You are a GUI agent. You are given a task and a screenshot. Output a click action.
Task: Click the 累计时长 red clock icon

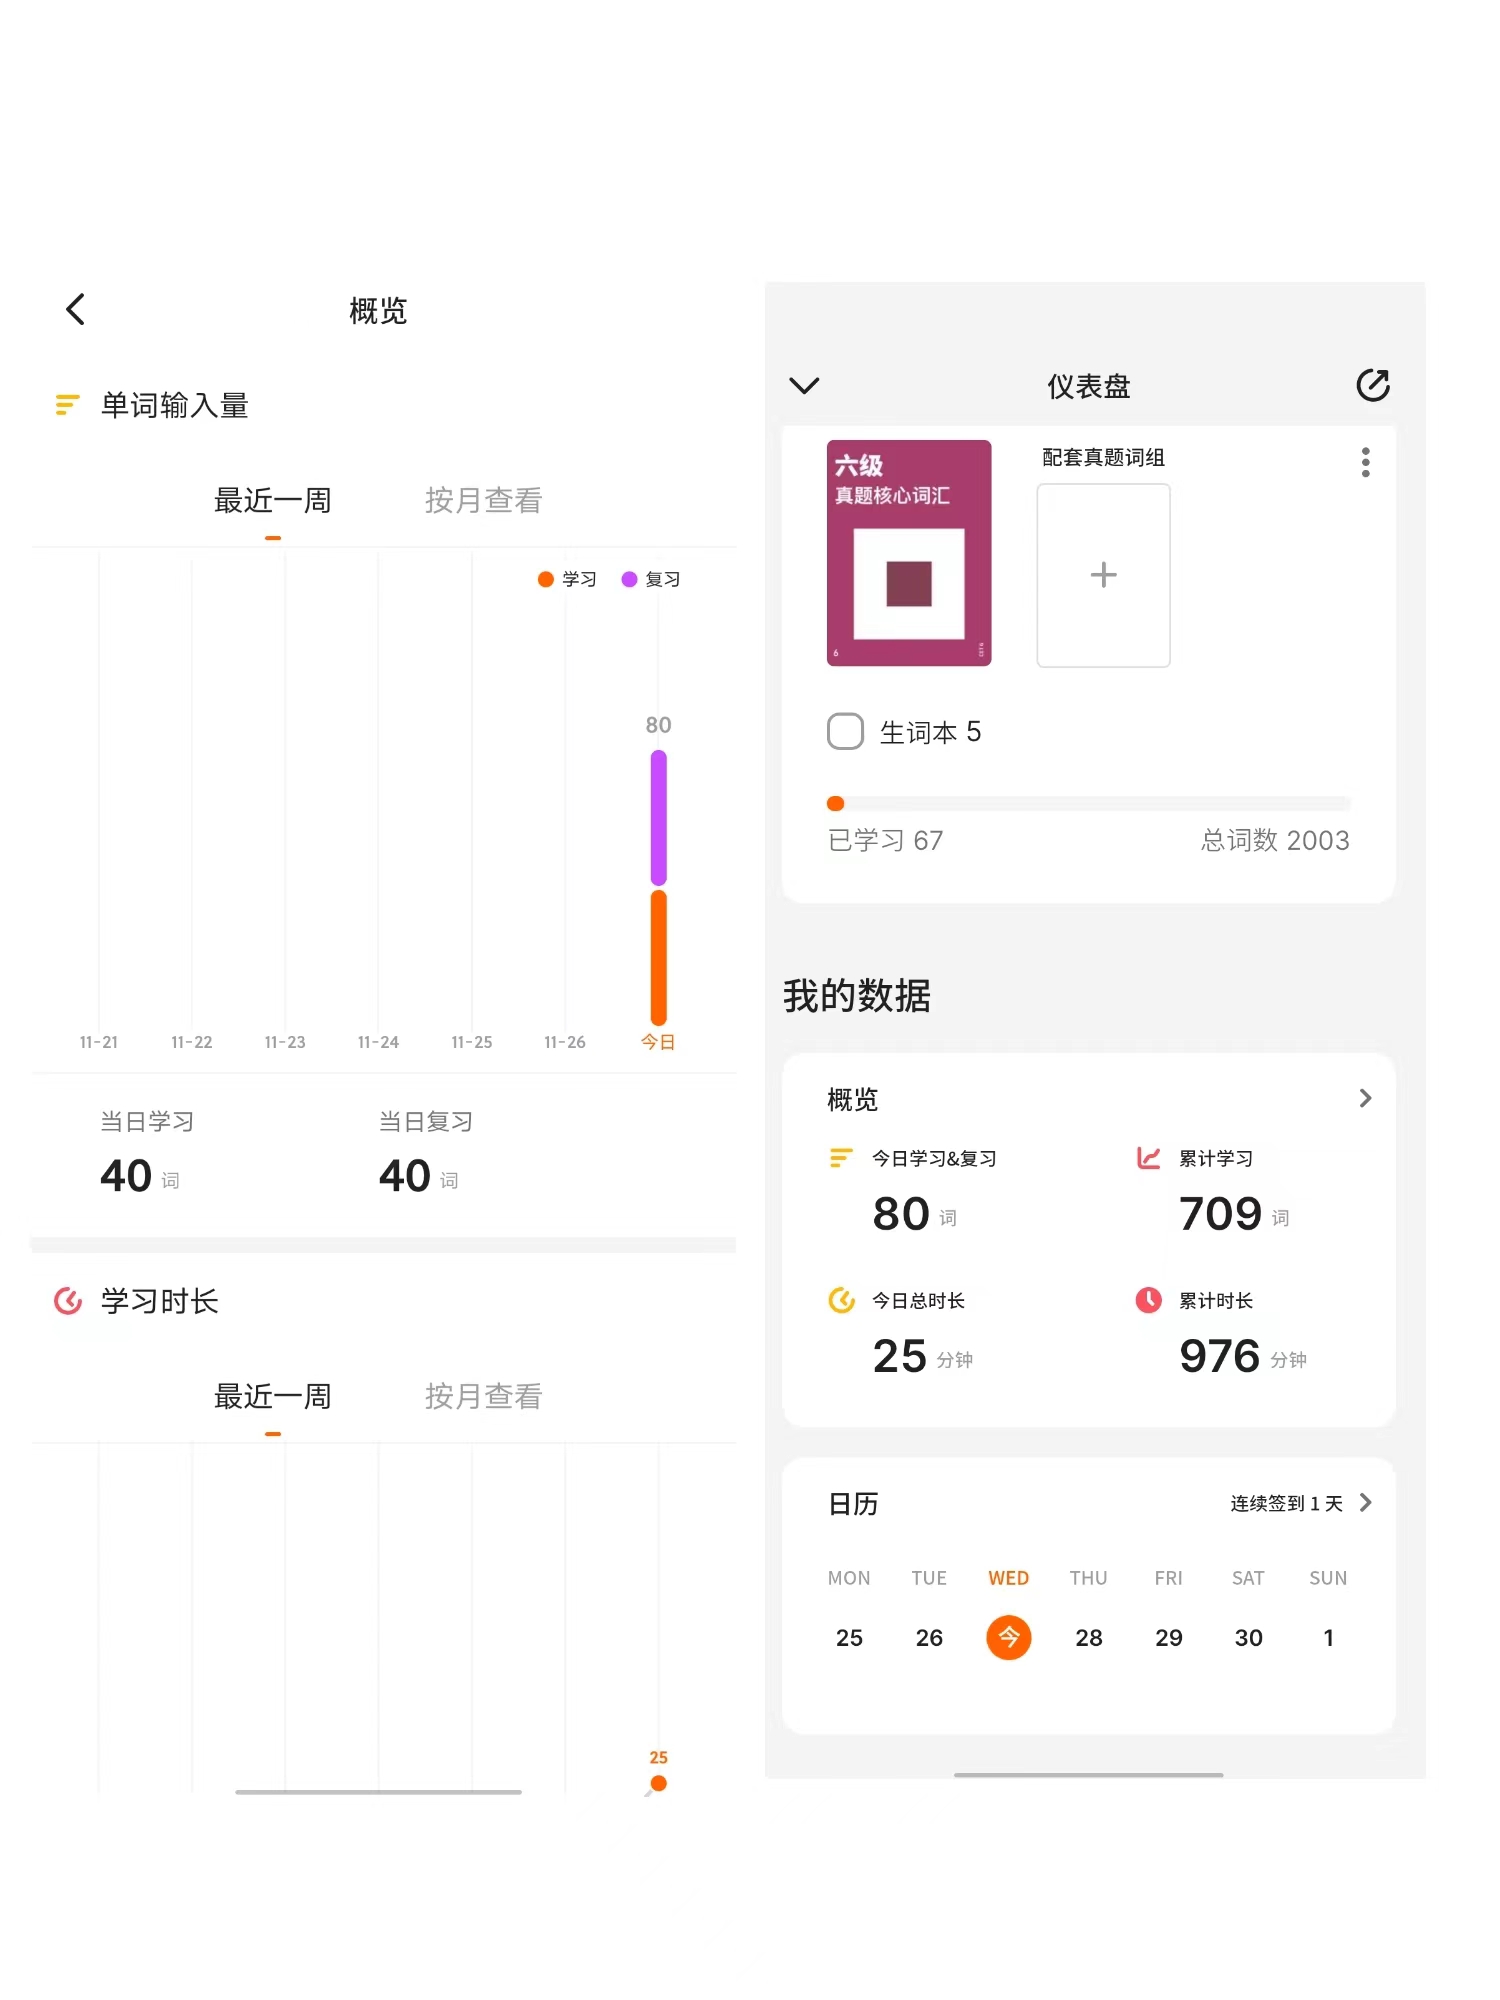point(1148,1300)
